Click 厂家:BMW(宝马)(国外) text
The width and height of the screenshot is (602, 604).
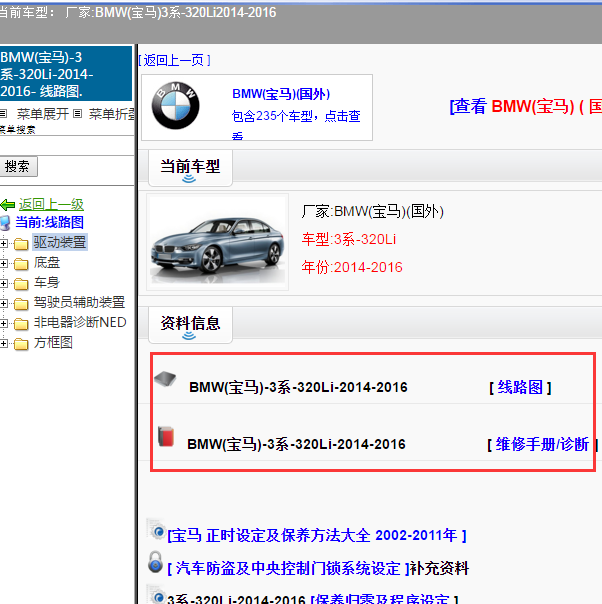(372, 211)
